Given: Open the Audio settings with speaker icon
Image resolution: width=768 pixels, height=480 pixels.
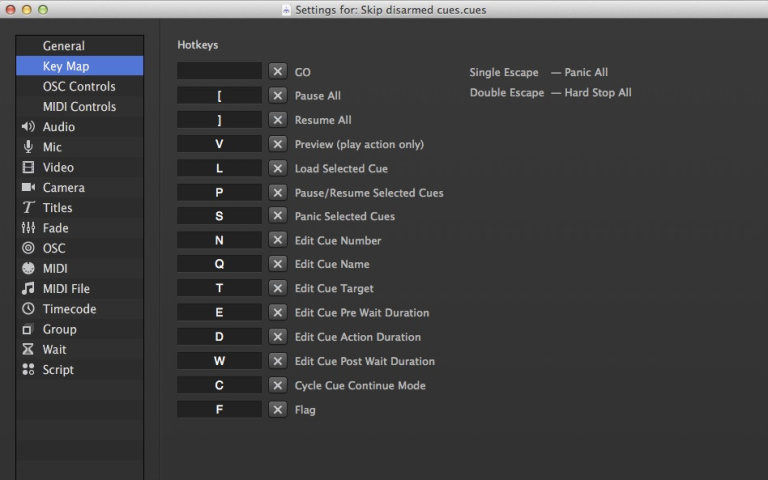Looking at the screenshot, I should [28, 127].
